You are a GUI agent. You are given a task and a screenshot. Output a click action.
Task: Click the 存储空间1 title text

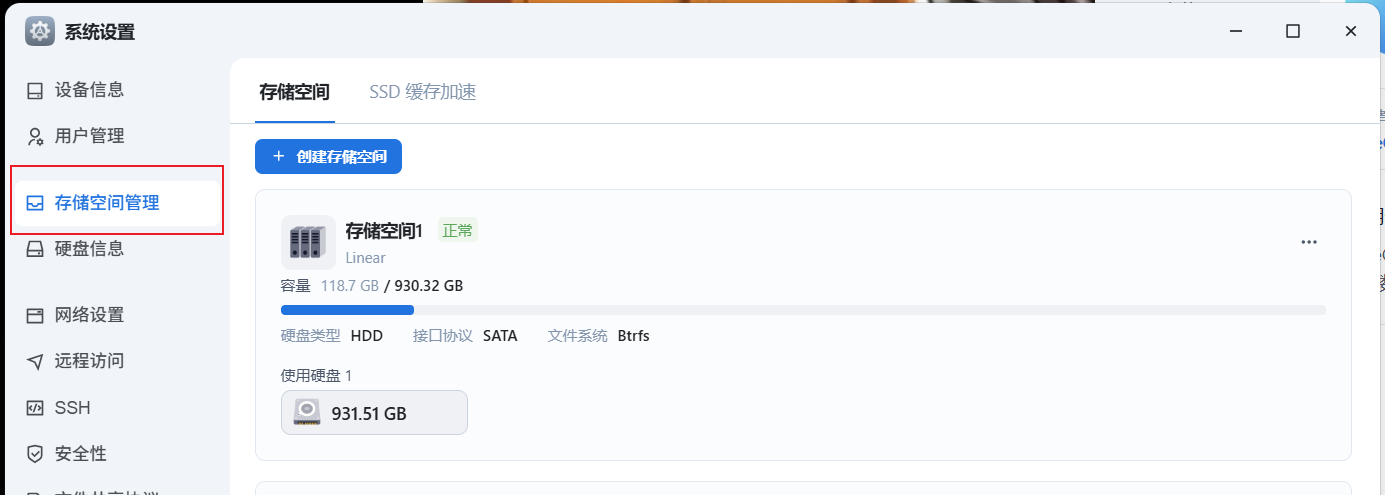coord(384,231)
